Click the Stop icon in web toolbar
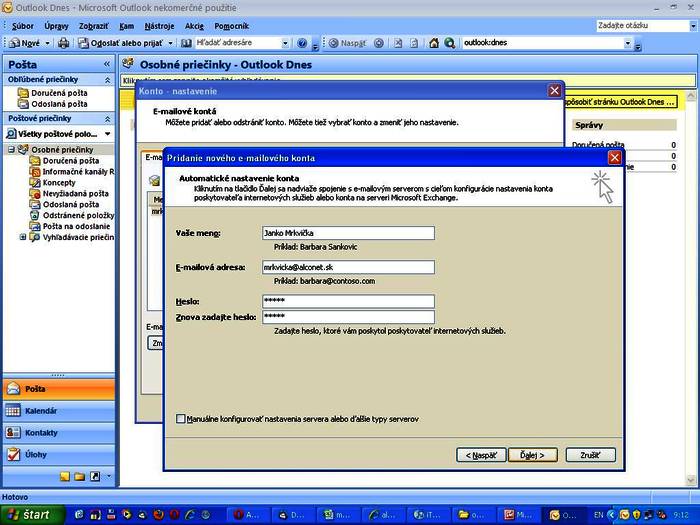This screenshot has height=525, width=700. tap(398, 43)
